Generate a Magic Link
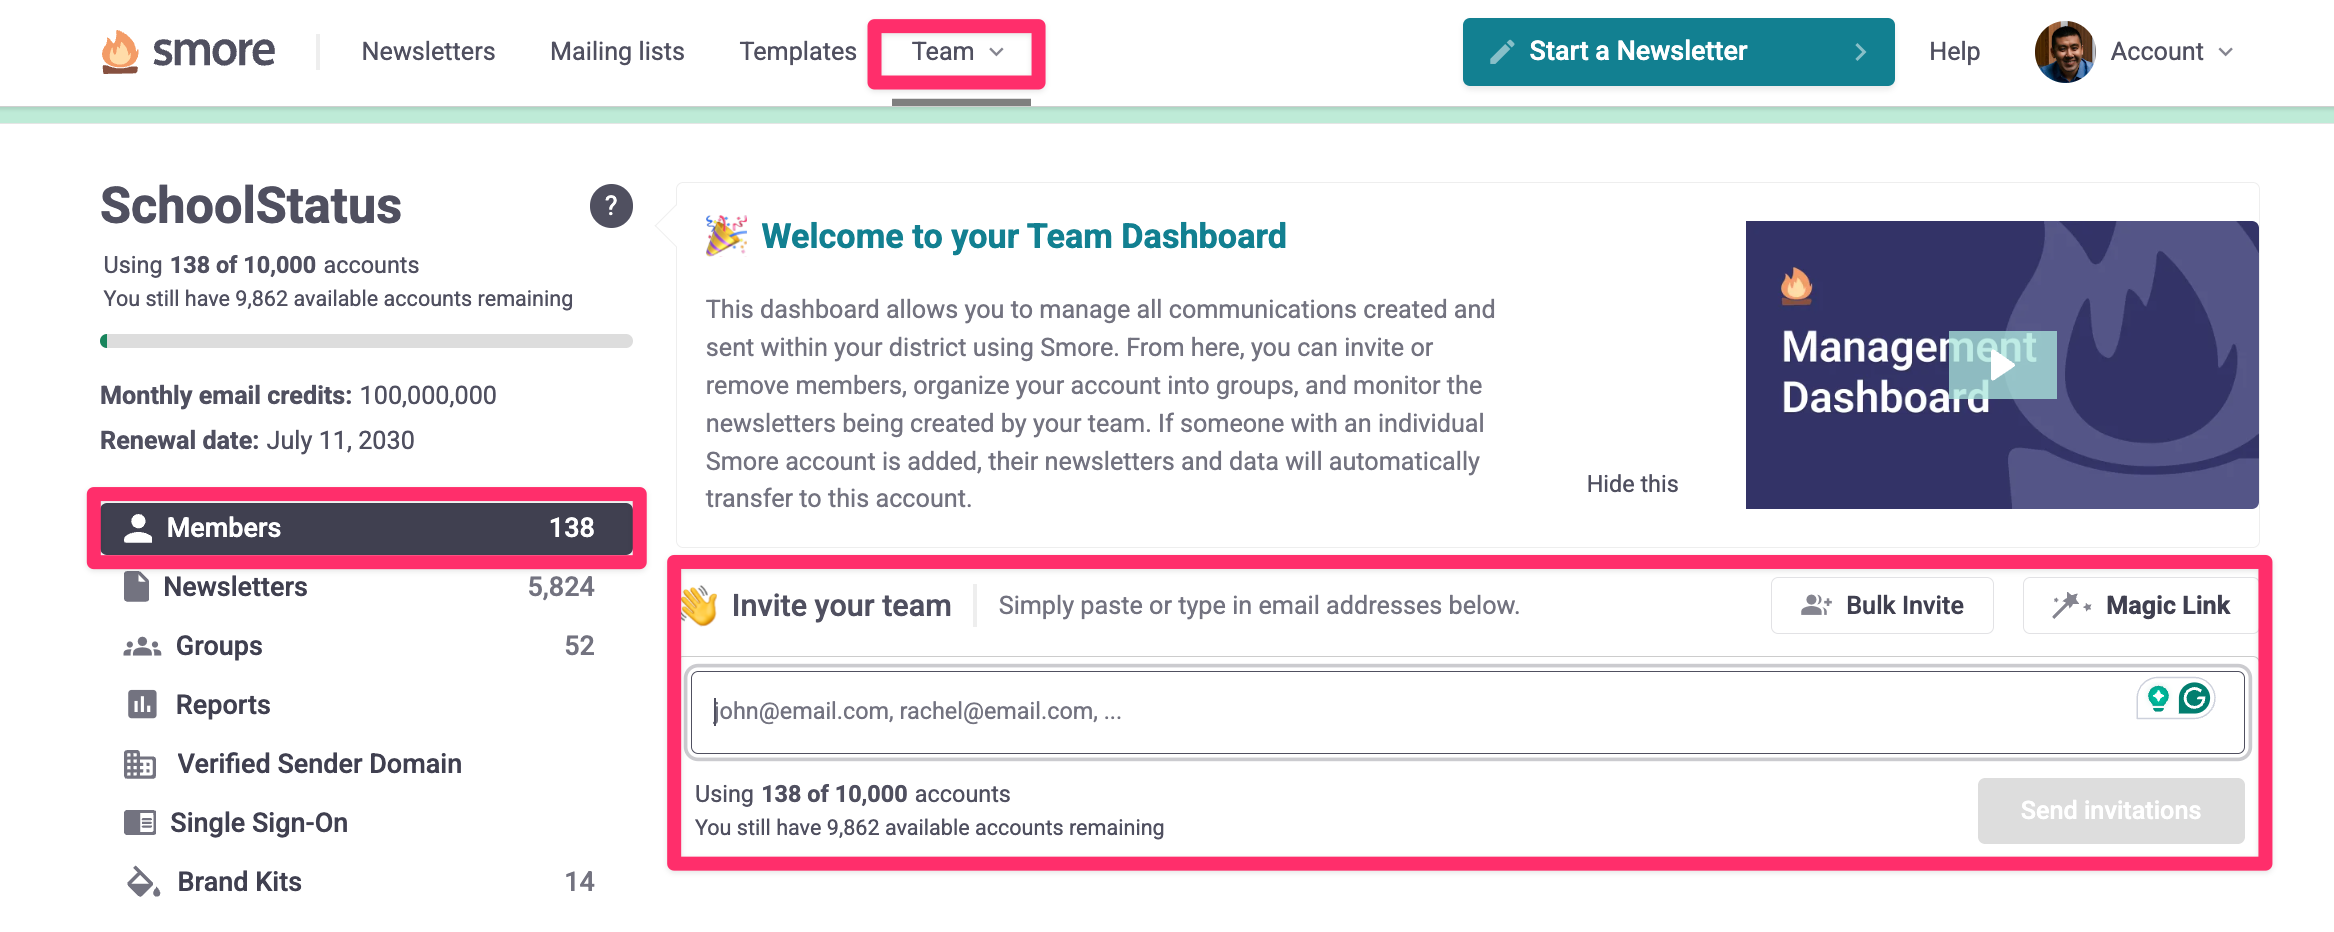Image resolution: width=2334 pixels, height=932 pixels. coord(2140,606)
